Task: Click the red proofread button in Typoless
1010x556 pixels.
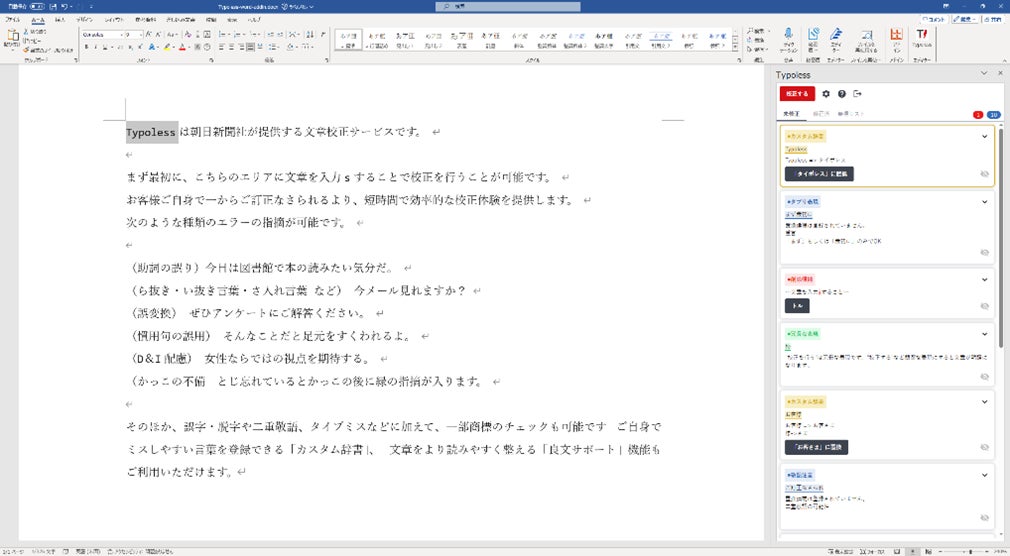Action: tap(797, 94)
